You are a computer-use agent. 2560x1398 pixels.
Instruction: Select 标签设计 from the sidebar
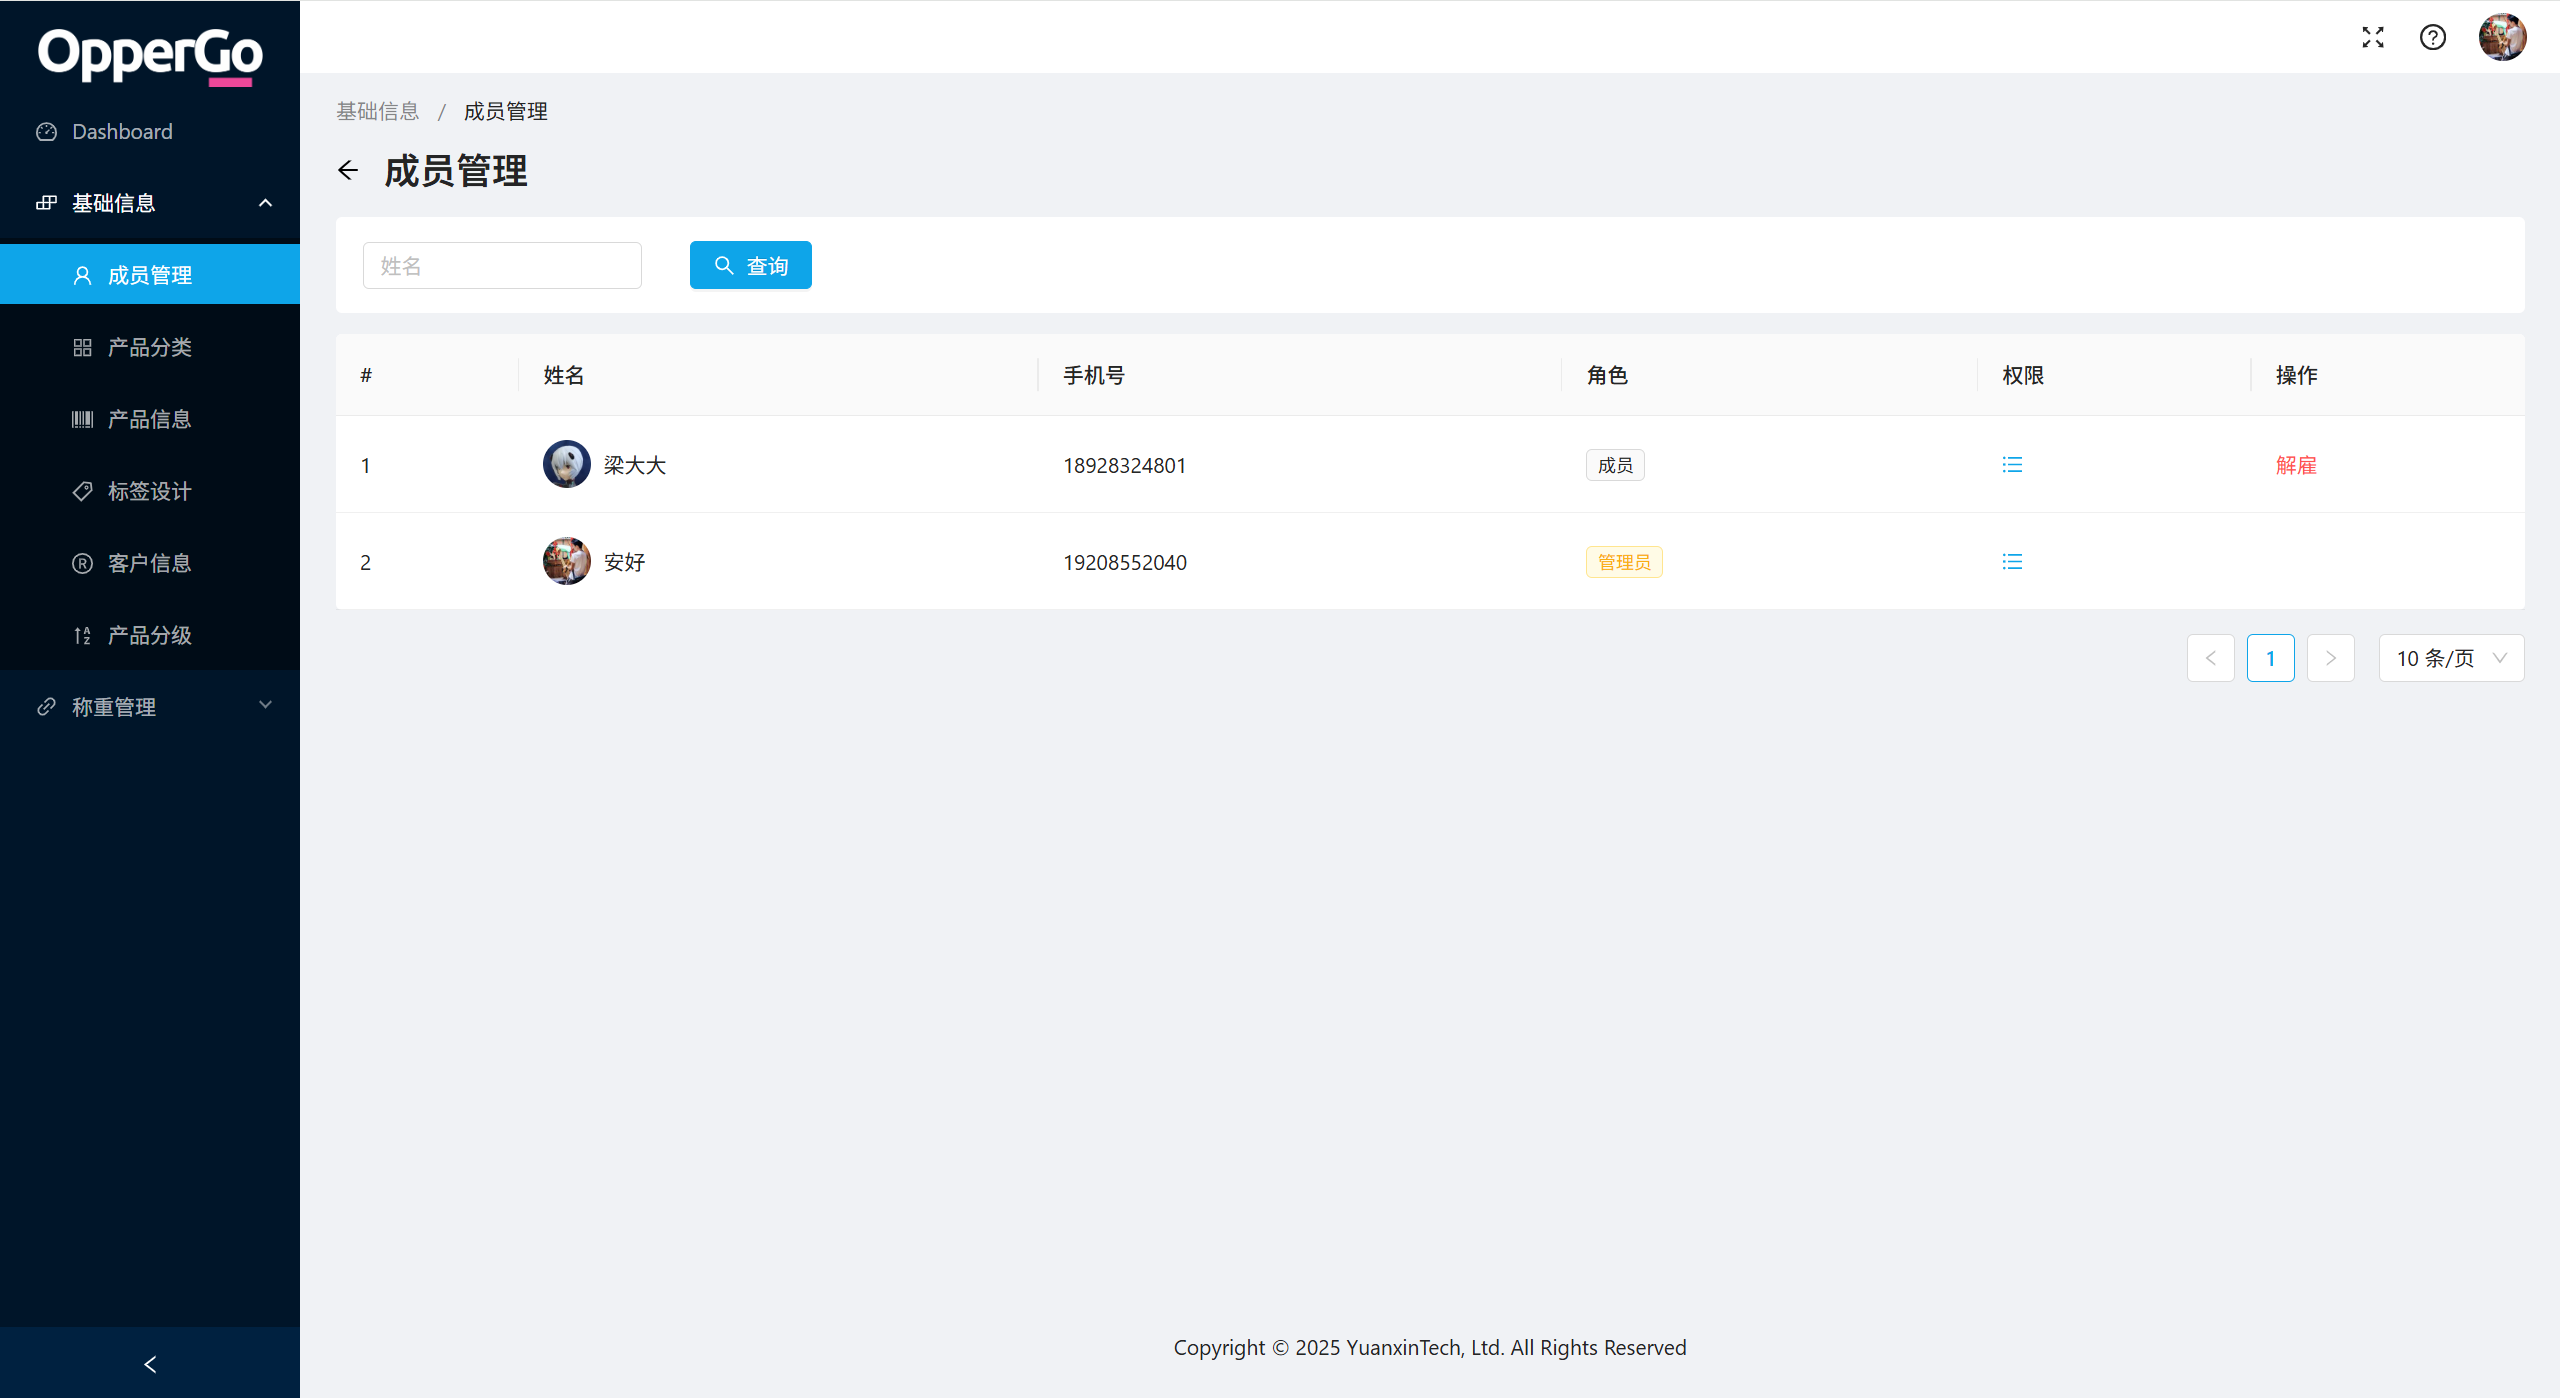150,491
